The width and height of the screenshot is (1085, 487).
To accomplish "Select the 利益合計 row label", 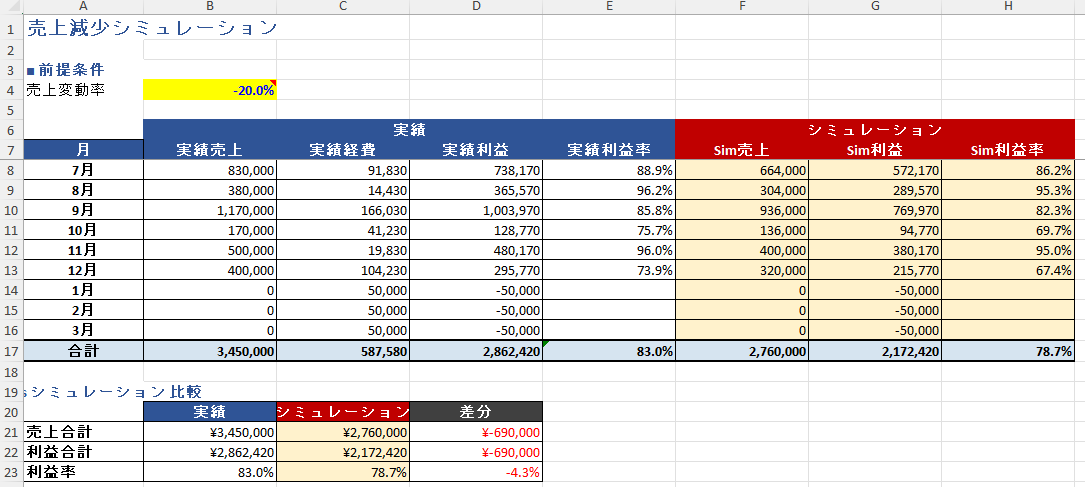I will (83, 452).
